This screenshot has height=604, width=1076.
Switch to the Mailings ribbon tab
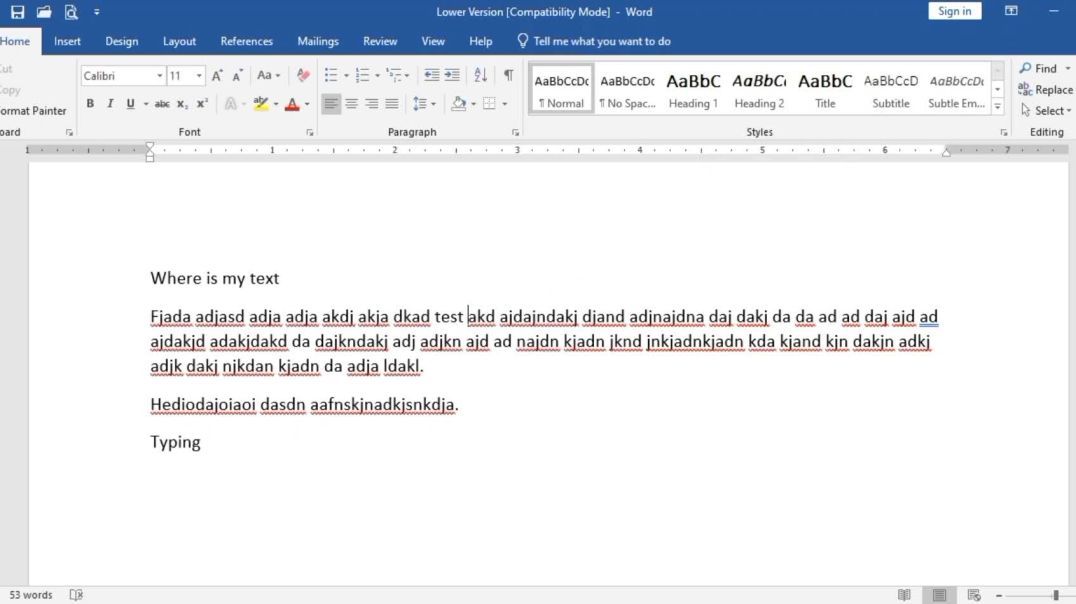318,41
